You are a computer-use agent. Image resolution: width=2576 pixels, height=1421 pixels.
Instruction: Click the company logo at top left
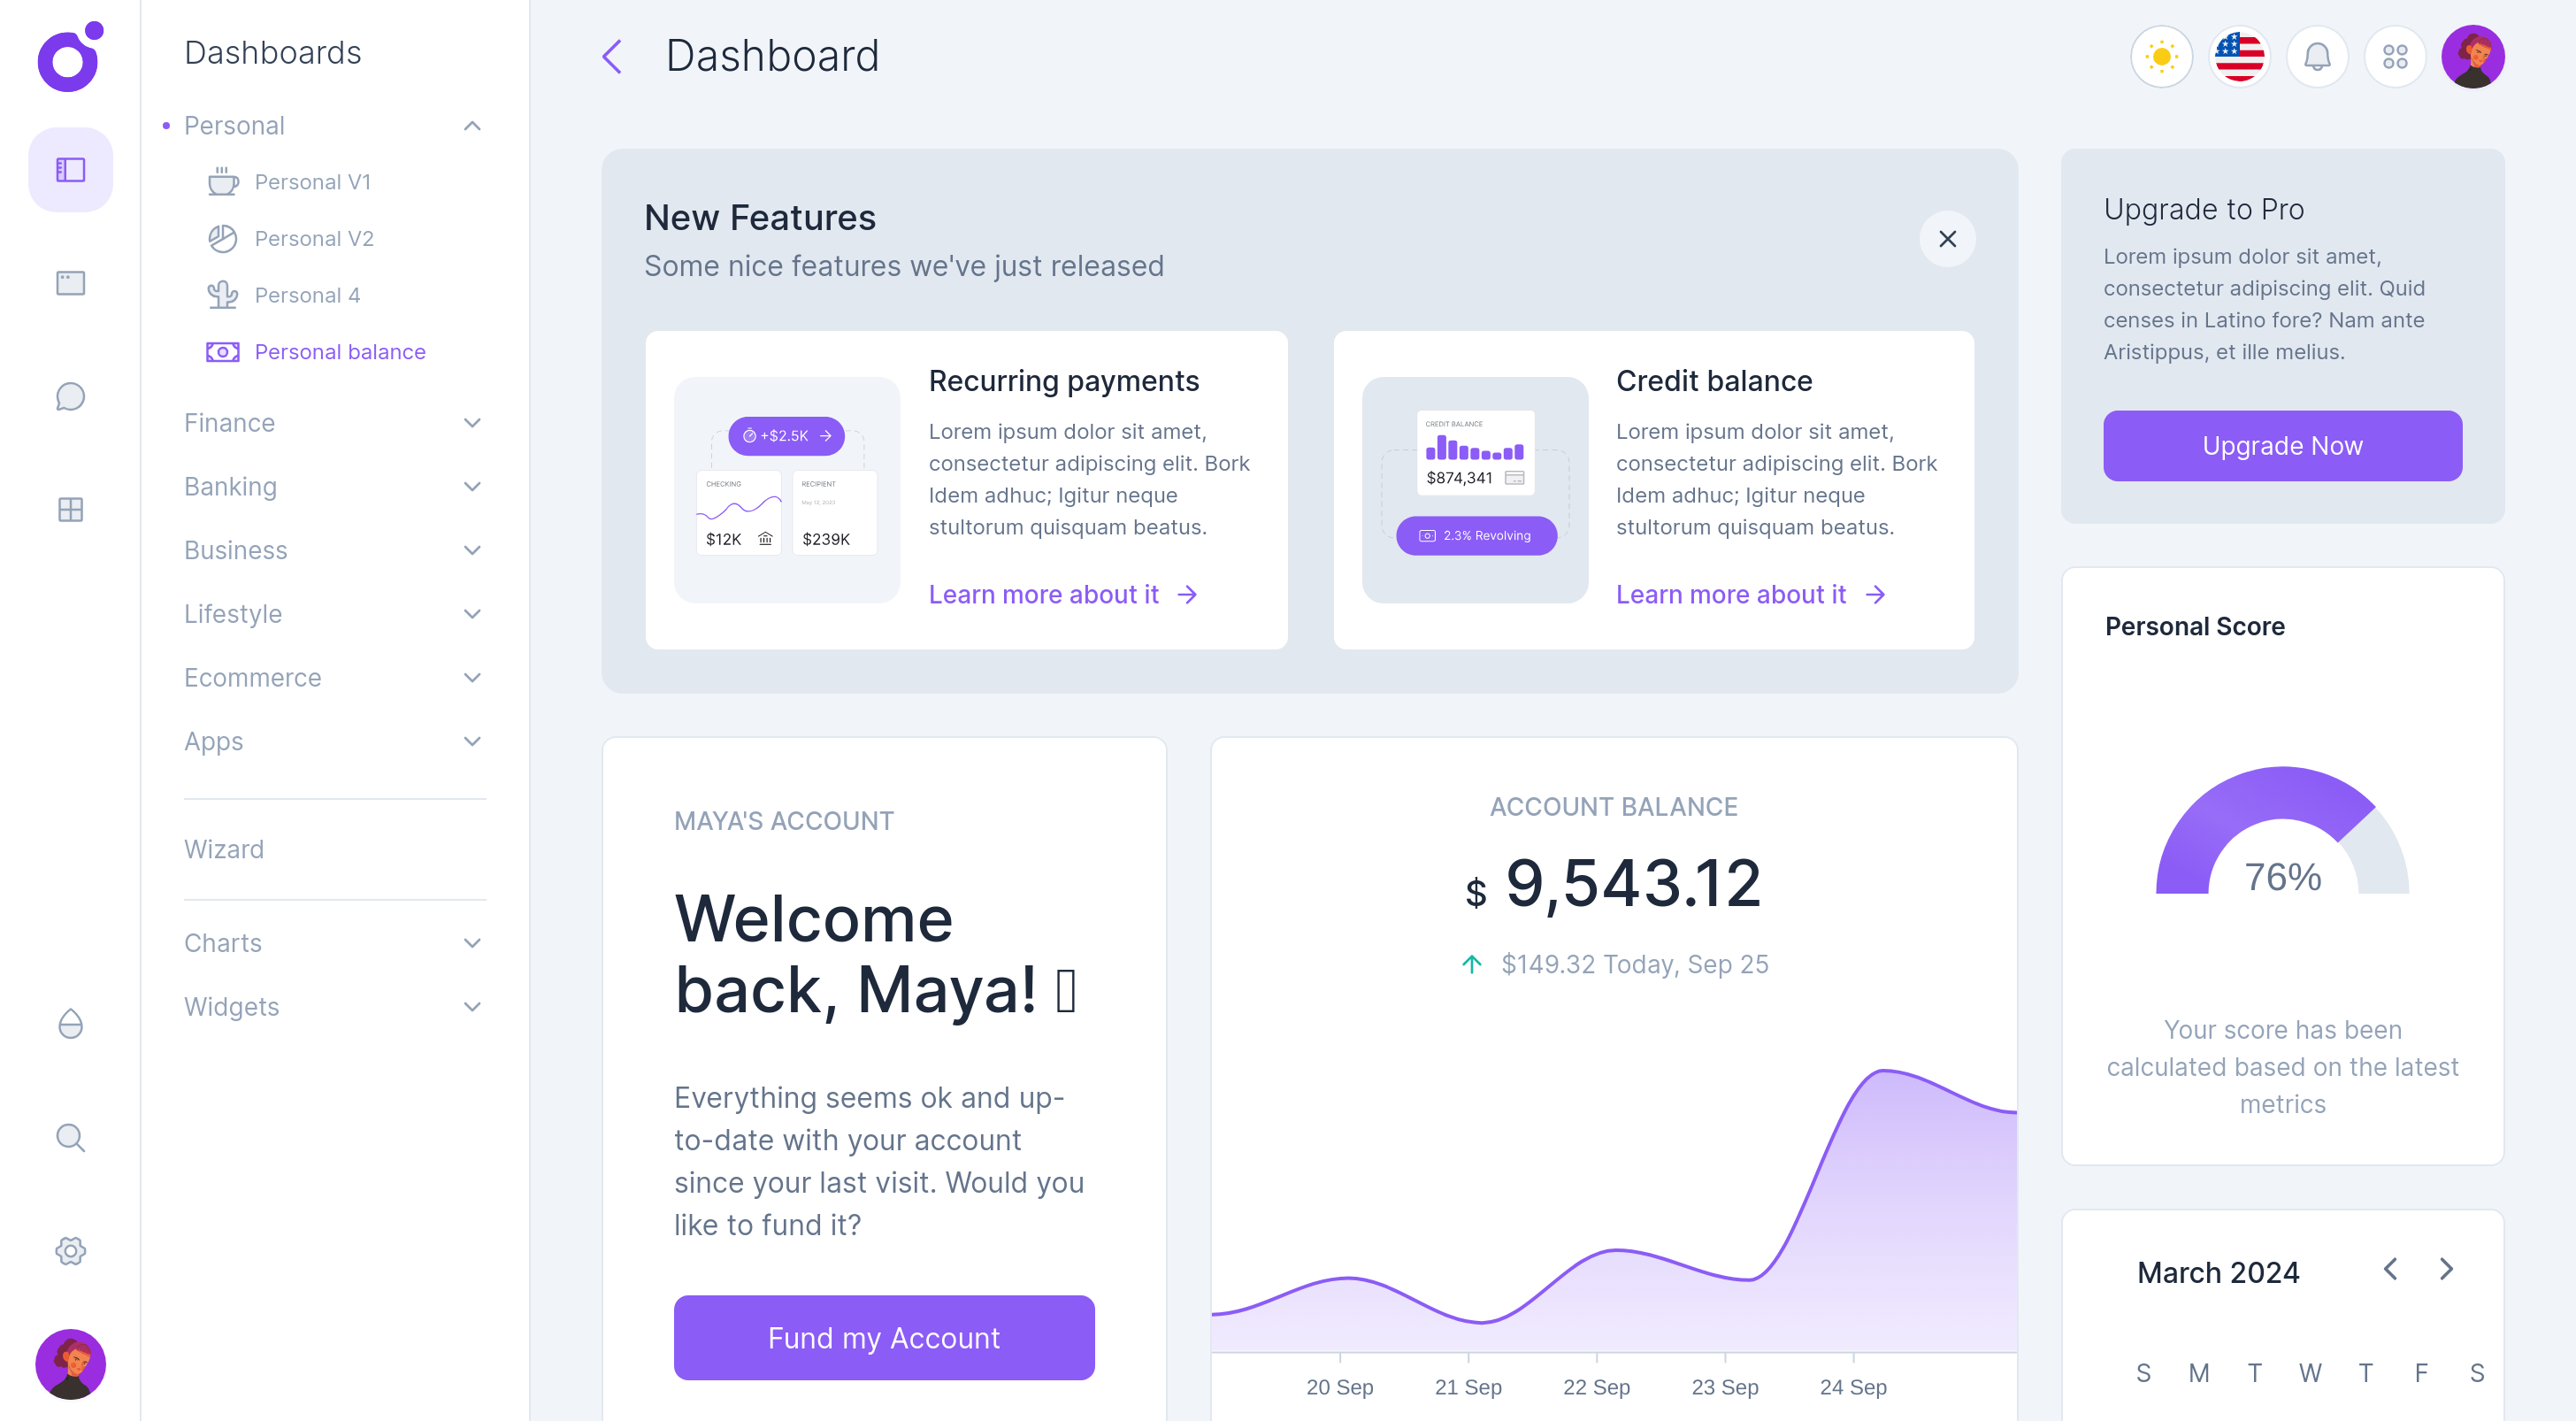(x=69, y=57)
